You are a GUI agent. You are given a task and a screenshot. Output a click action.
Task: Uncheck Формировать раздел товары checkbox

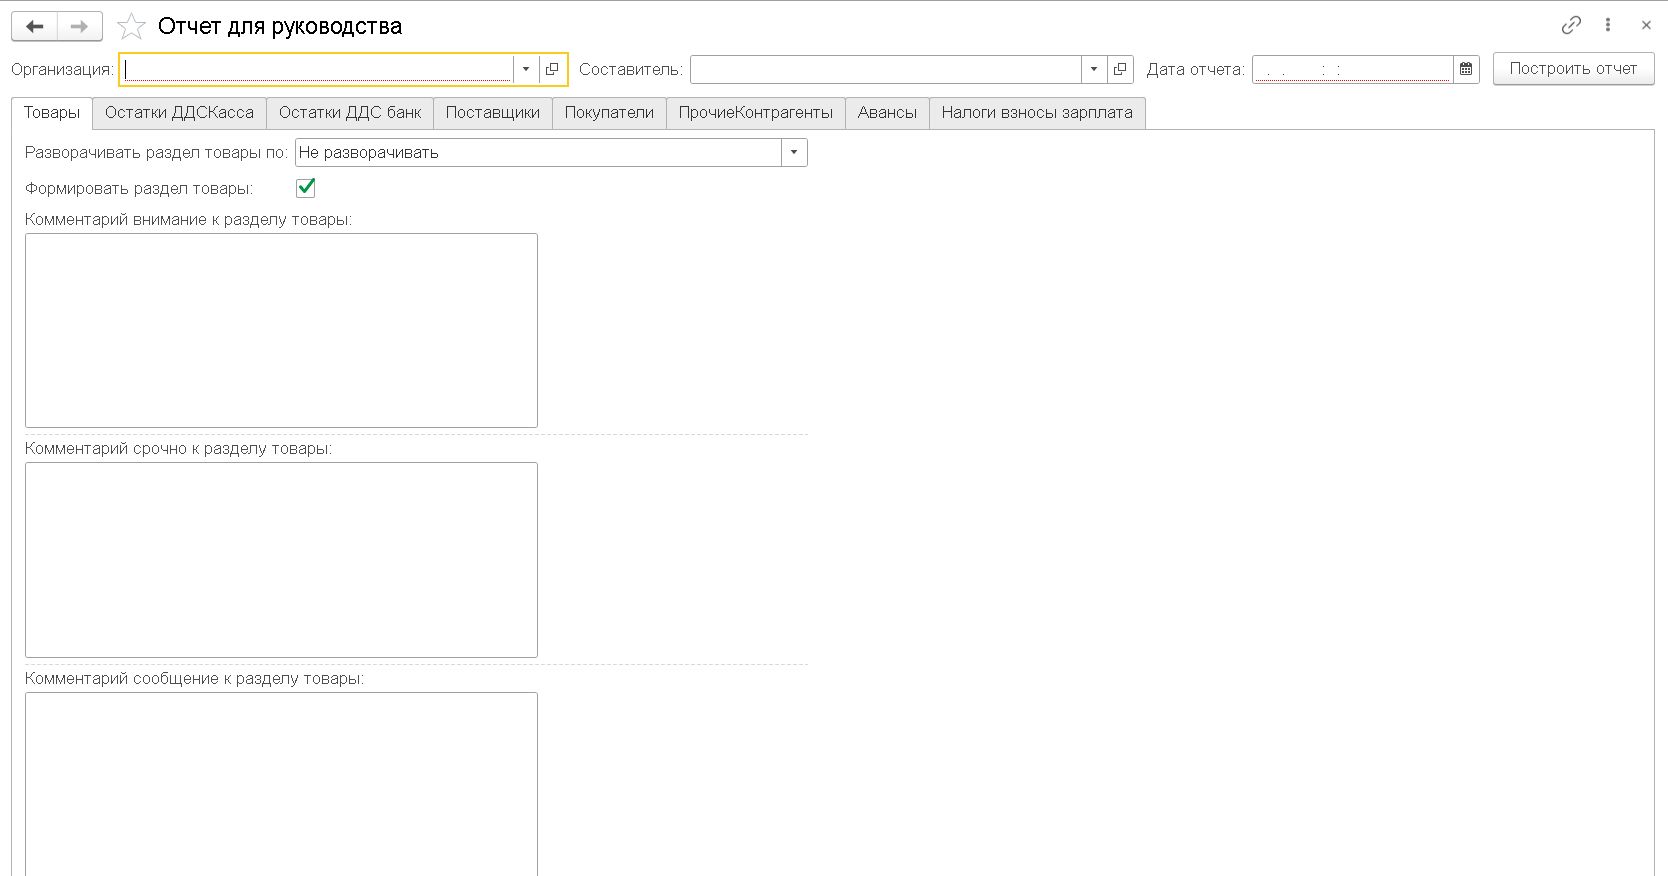click(306, 188)
